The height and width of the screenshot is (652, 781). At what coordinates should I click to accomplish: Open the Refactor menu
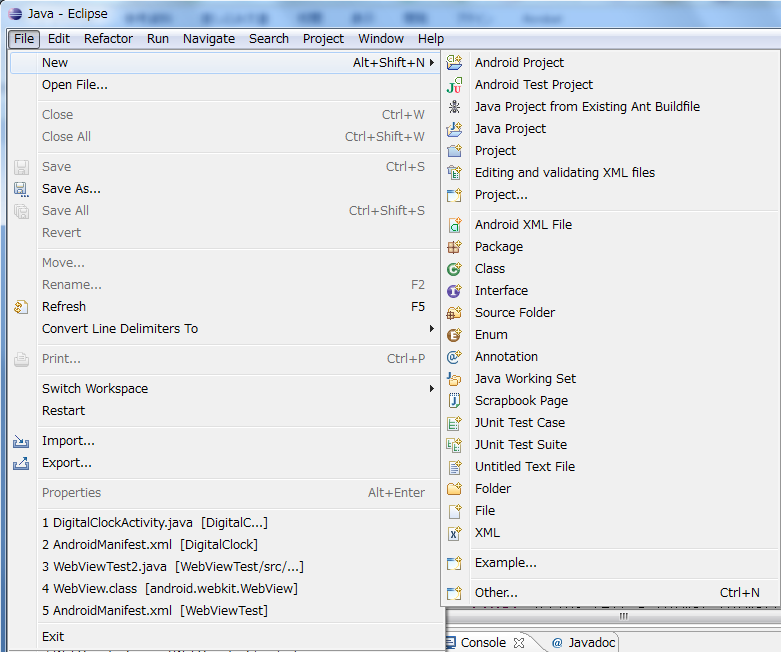coord(108,39)
